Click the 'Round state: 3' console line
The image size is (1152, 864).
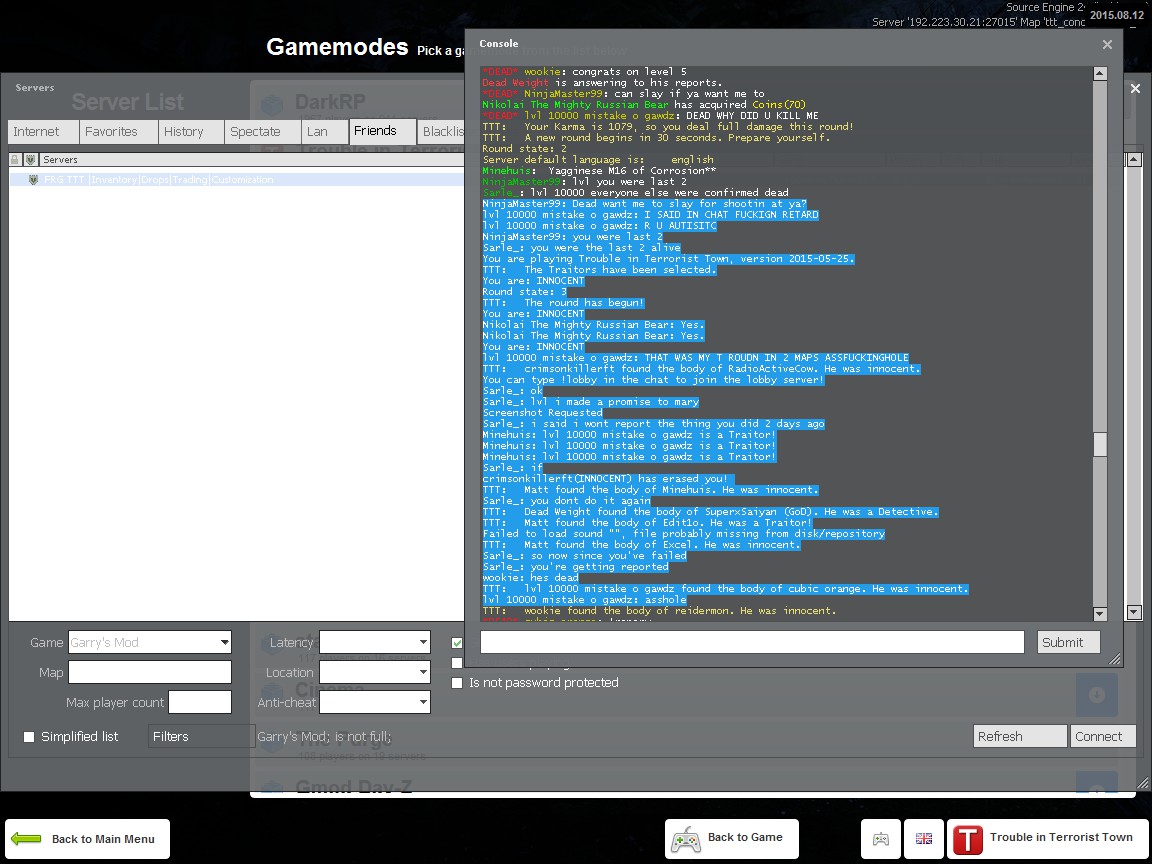point(524,292)
